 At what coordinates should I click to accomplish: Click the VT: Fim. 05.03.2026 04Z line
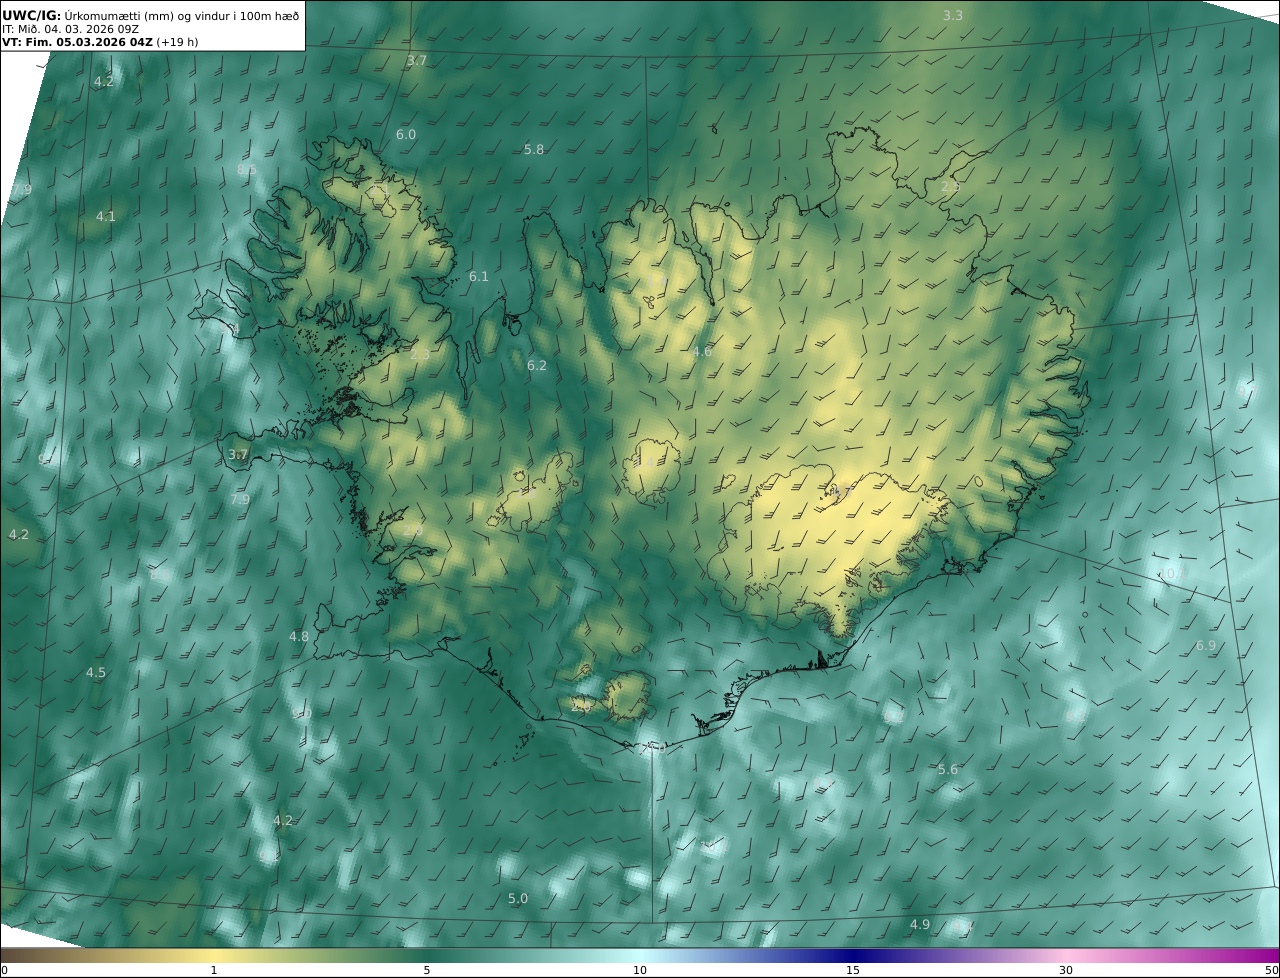[x=100, y=43]
